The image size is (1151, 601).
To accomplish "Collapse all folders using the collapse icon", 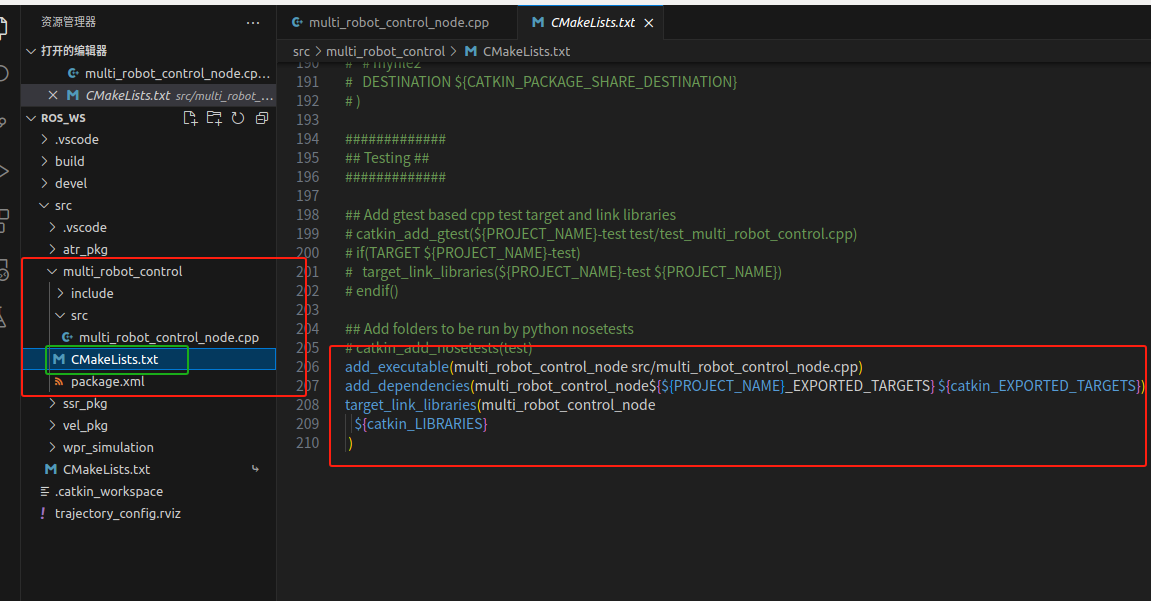I will tap(262, 118).
